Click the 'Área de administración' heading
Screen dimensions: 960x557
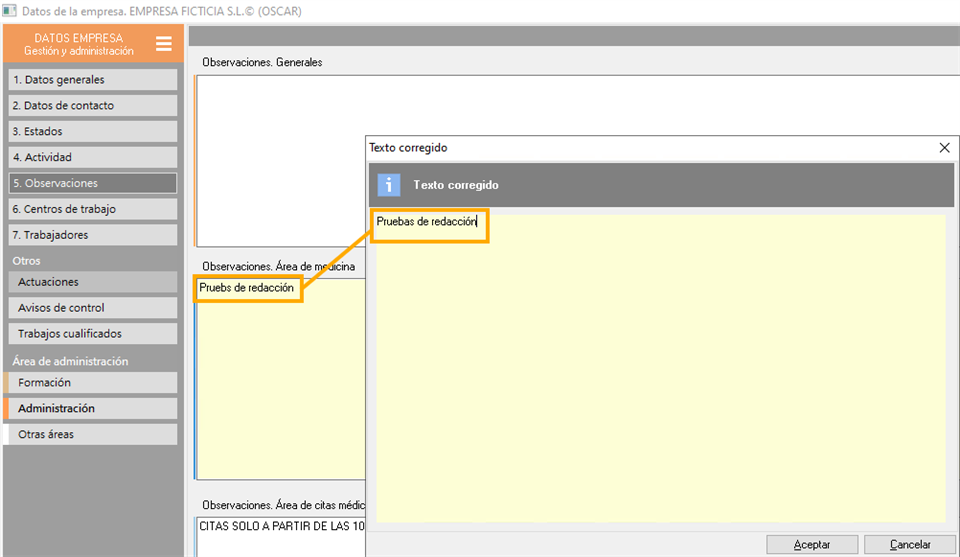tap(70, 361)
